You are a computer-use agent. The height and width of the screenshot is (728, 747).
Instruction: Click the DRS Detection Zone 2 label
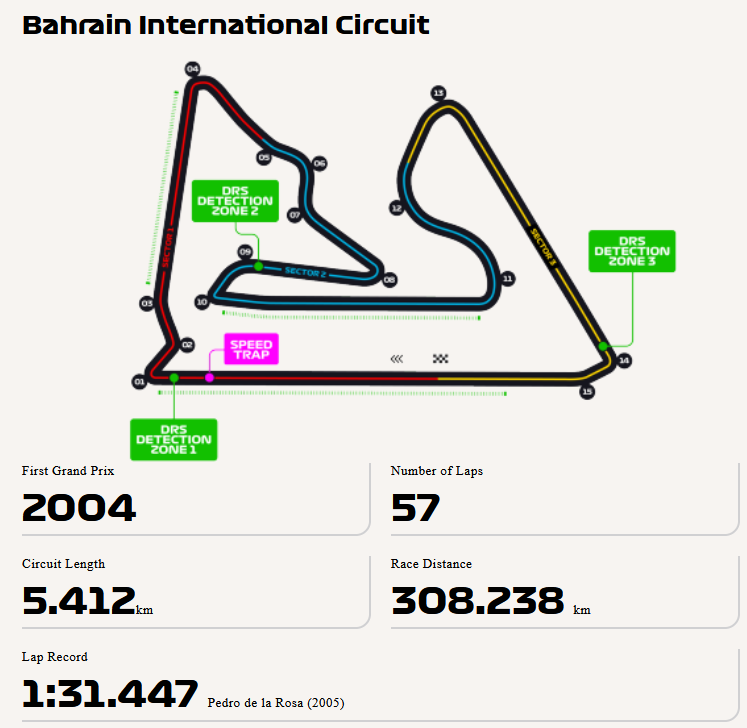click(235, 201)
